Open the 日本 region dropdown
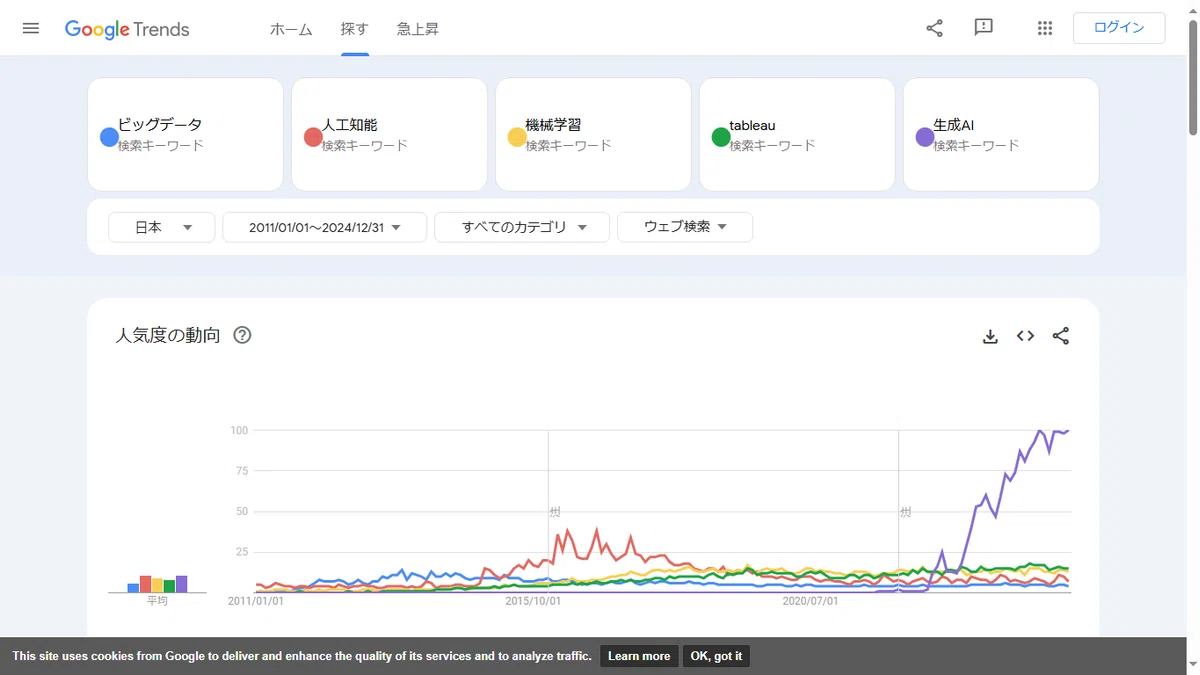 [x=161, y=227]
